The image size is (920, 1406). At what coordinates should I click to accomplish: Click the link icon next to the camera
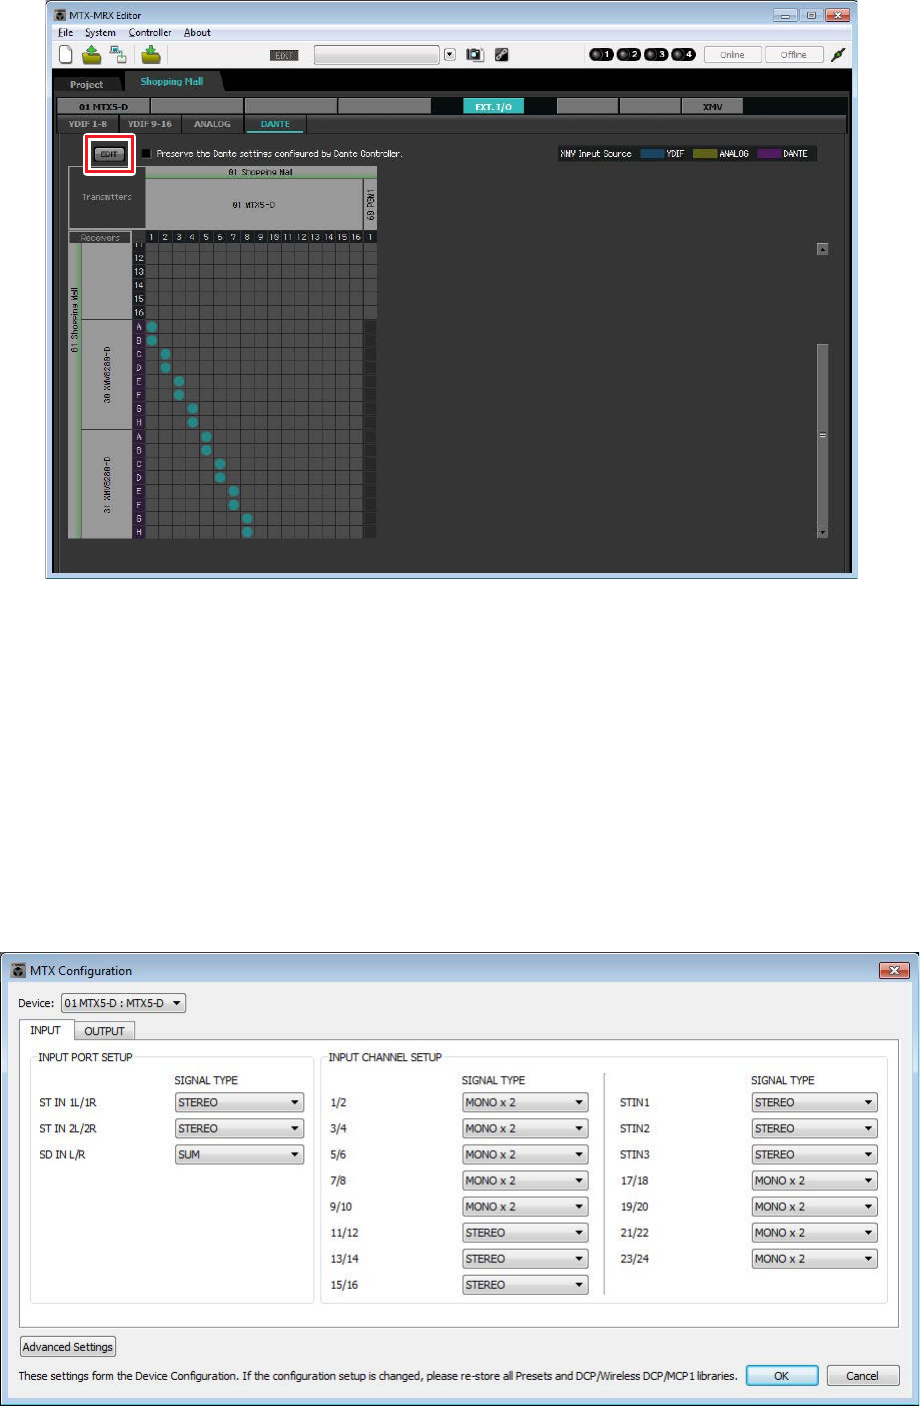(502, 55)
